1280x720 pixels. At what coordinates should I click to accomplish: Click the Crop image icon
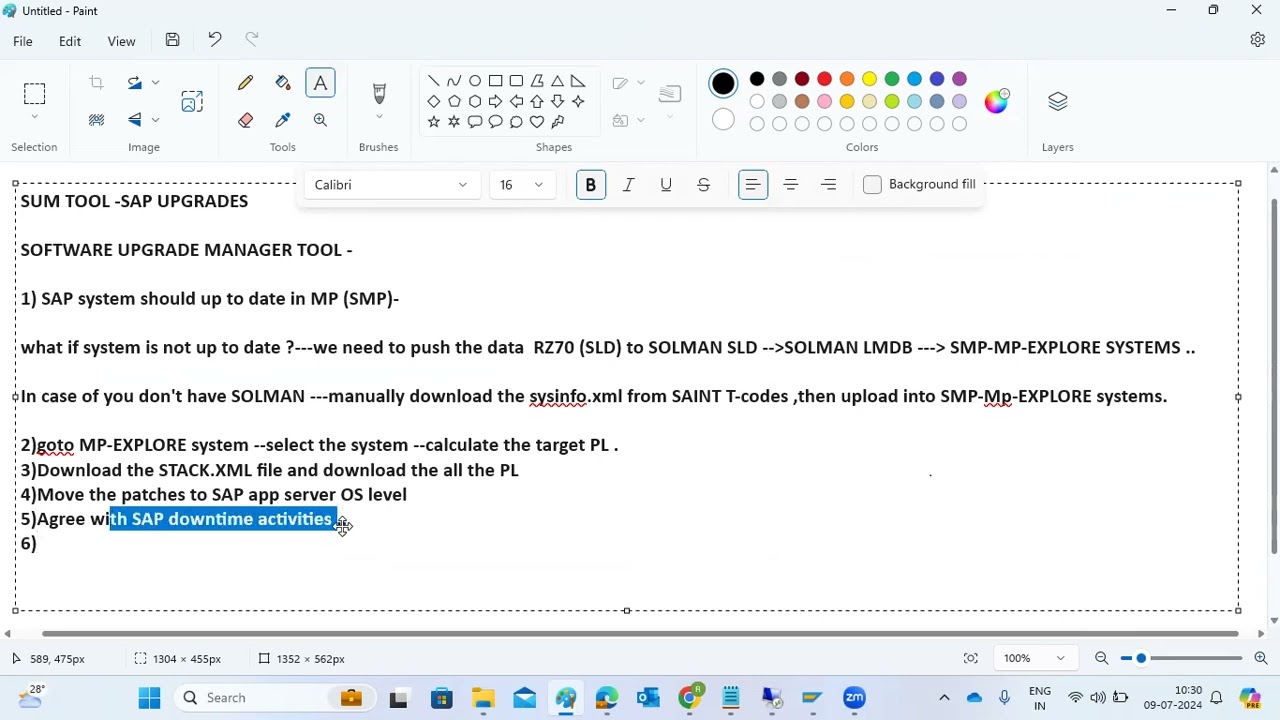(96, 83)
